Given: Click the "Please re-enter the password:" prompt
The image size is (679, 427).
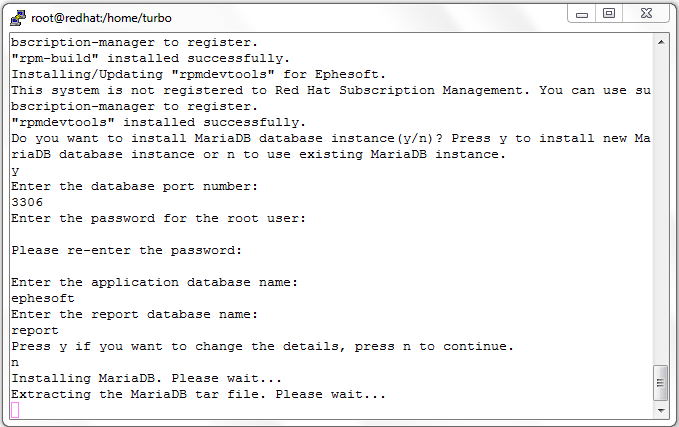Looking at the screenshot, I should tap(126, 250).
